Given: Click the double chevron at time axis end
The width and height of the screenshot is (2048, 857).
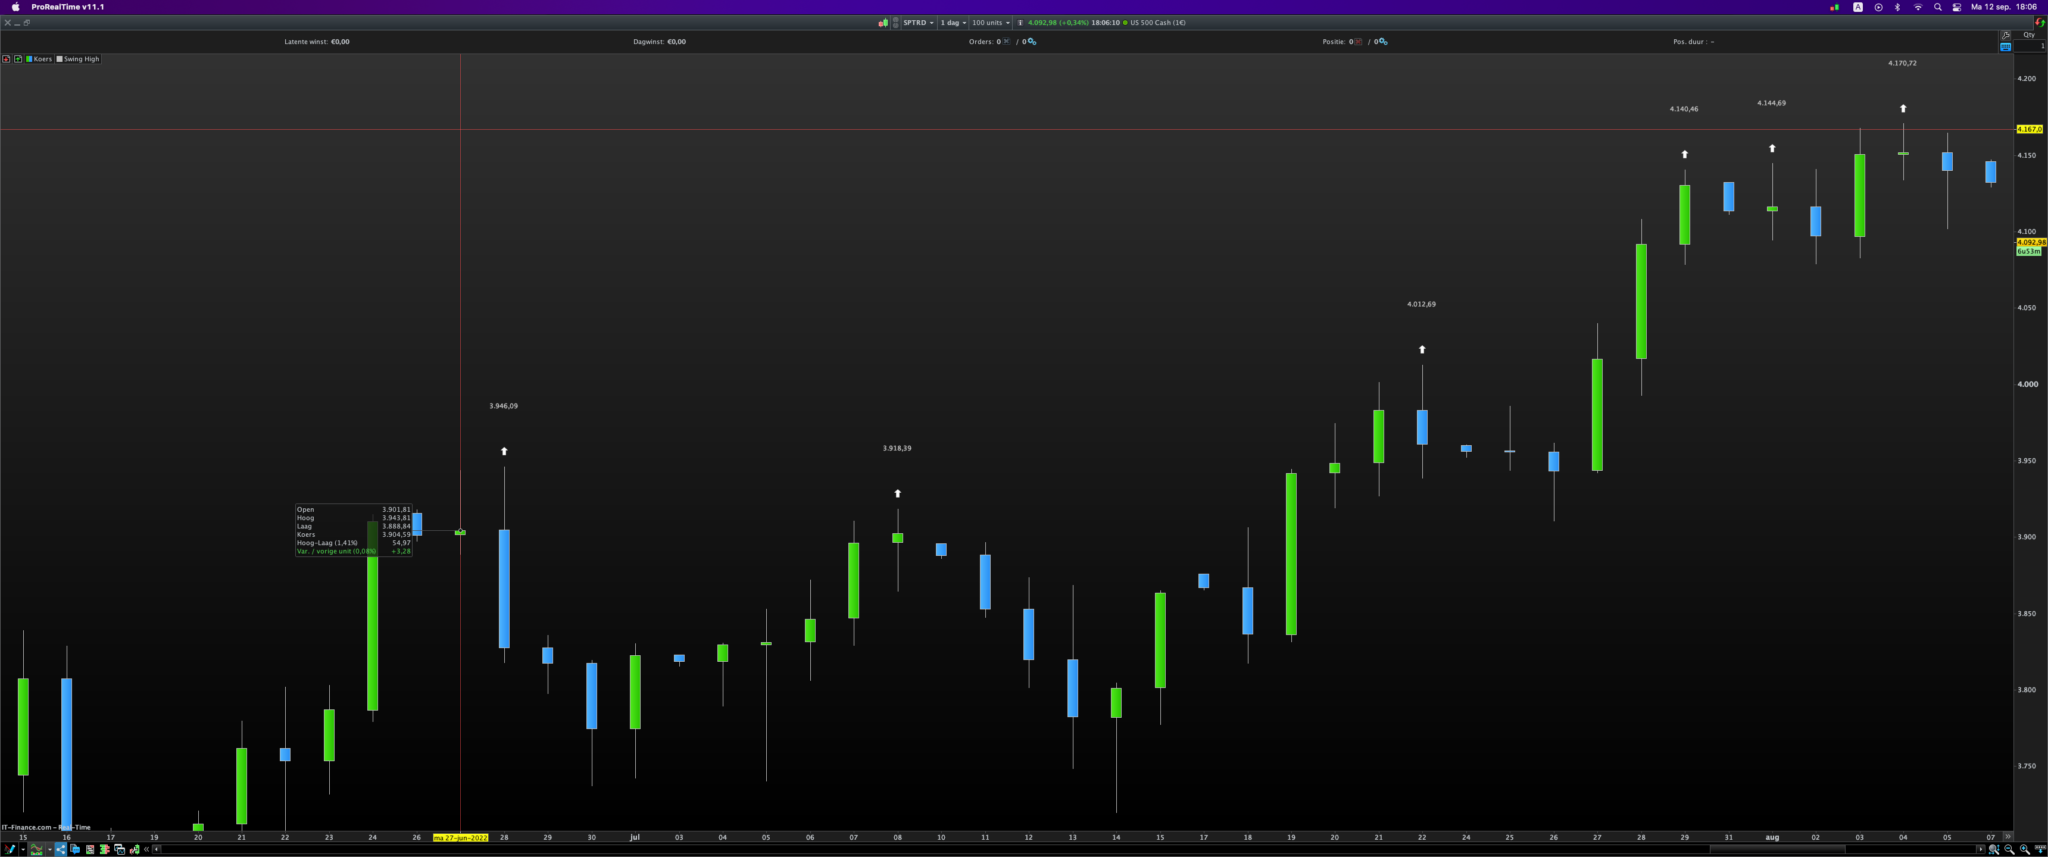Looking at the screenshot, I should click(2006, 837).
